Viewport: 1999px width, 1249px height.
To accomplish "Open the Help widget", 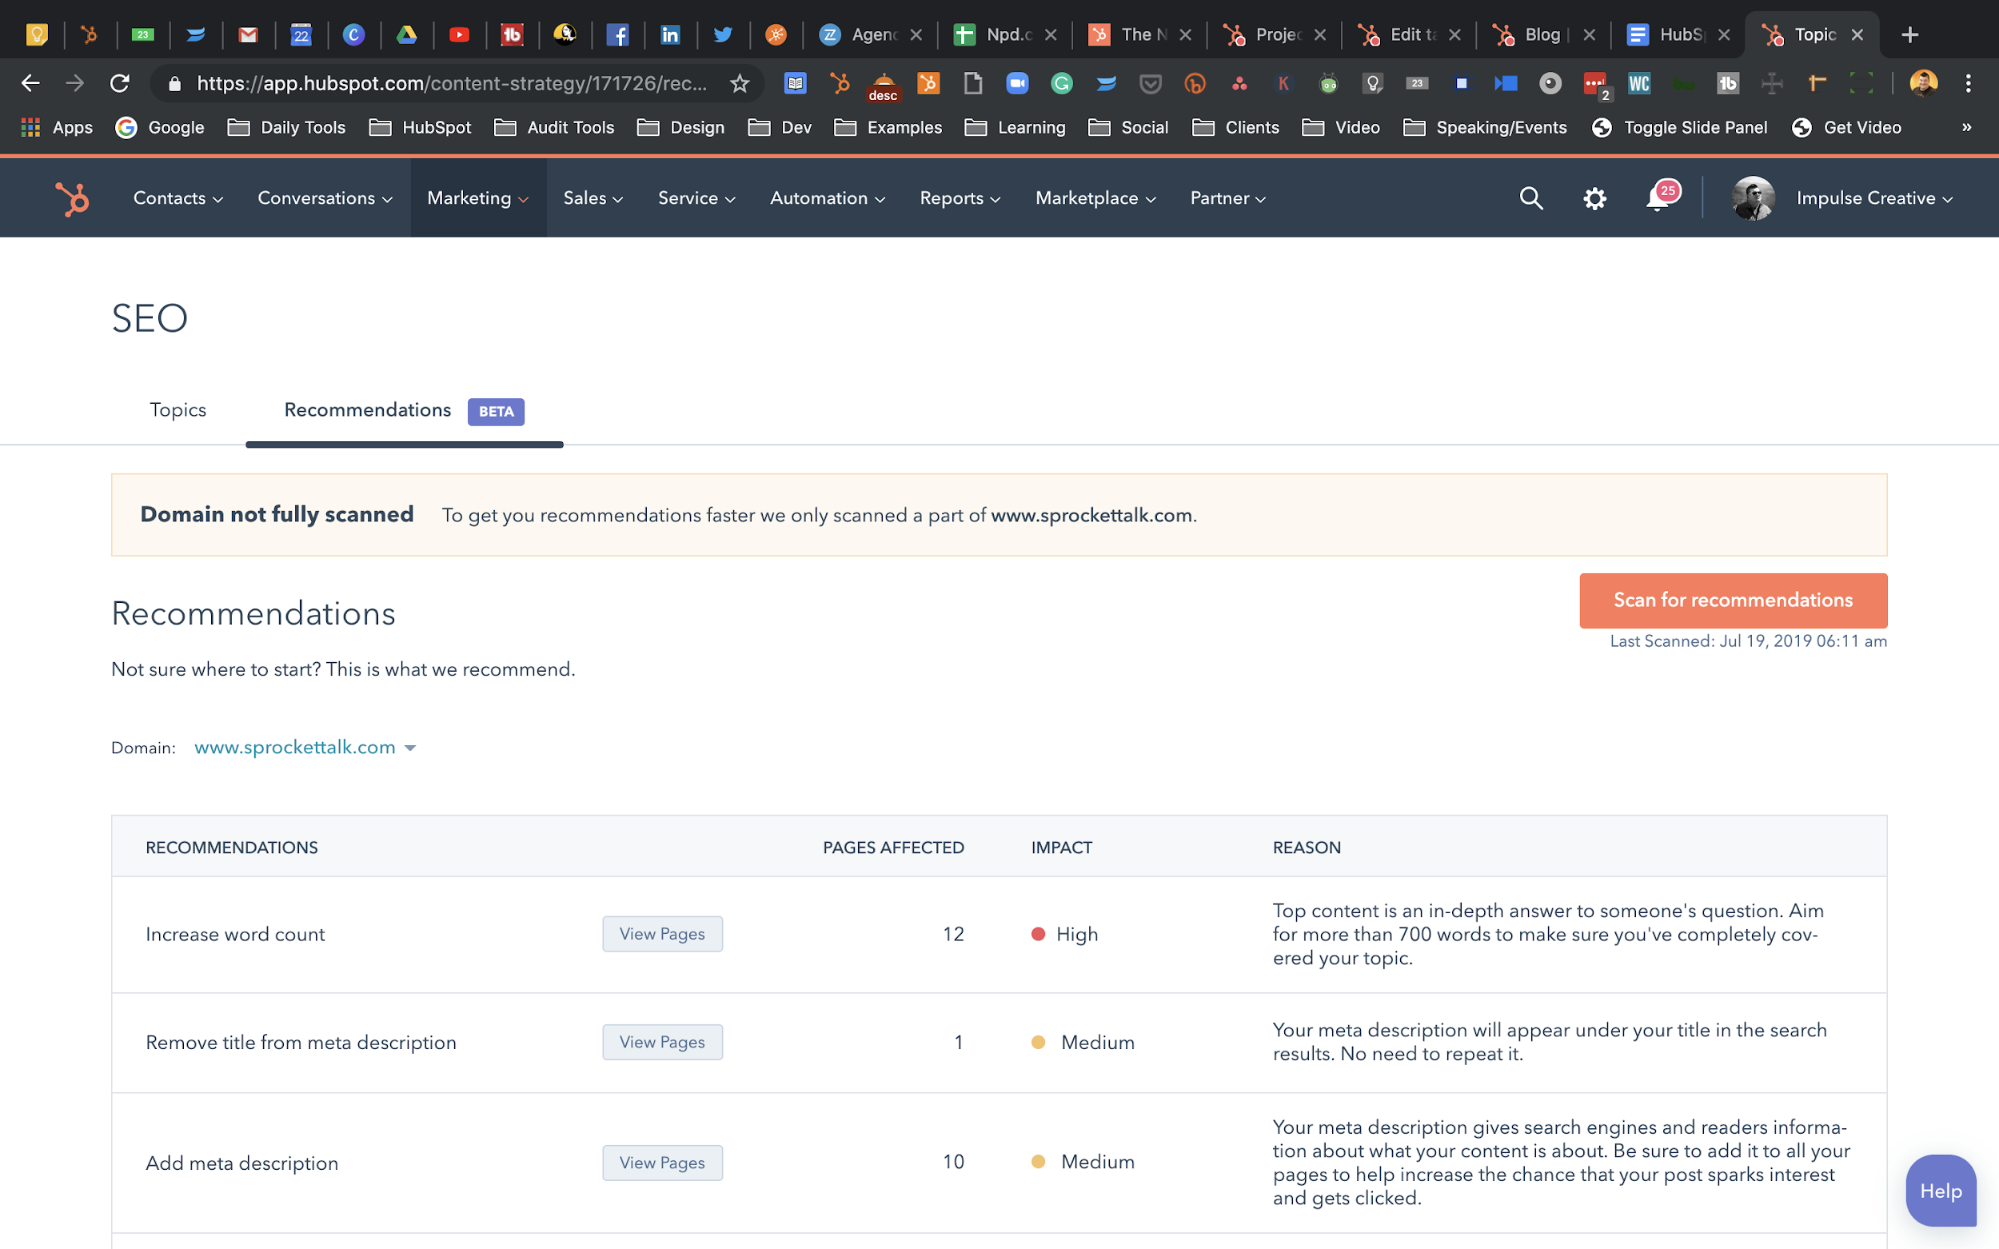I will tap(1939, 1190).
